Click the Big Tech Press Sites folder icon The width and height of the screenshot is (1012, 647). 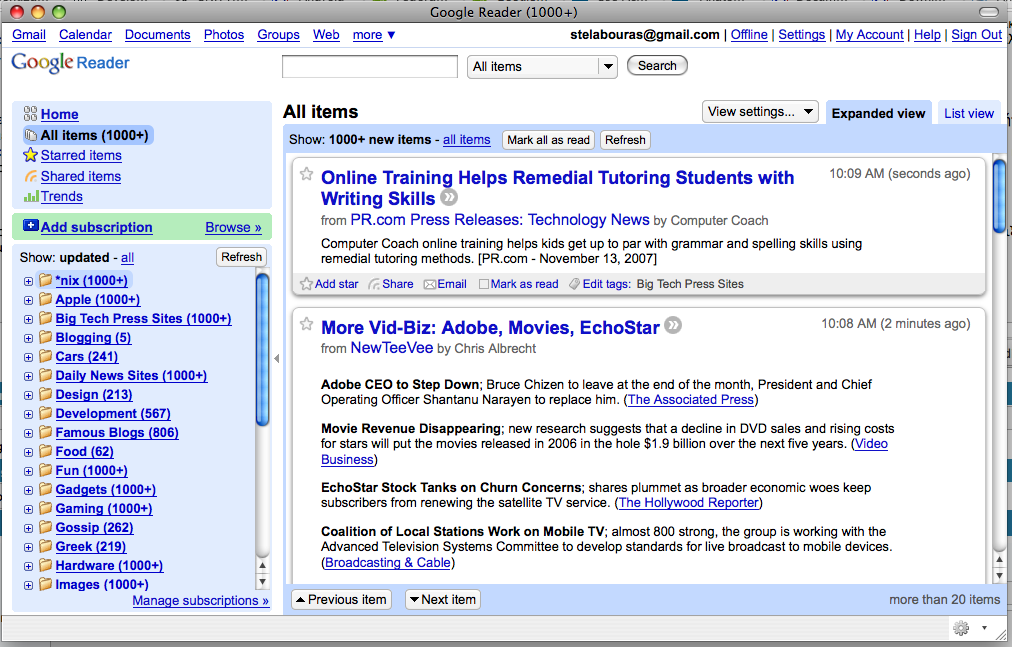[45, 318]
